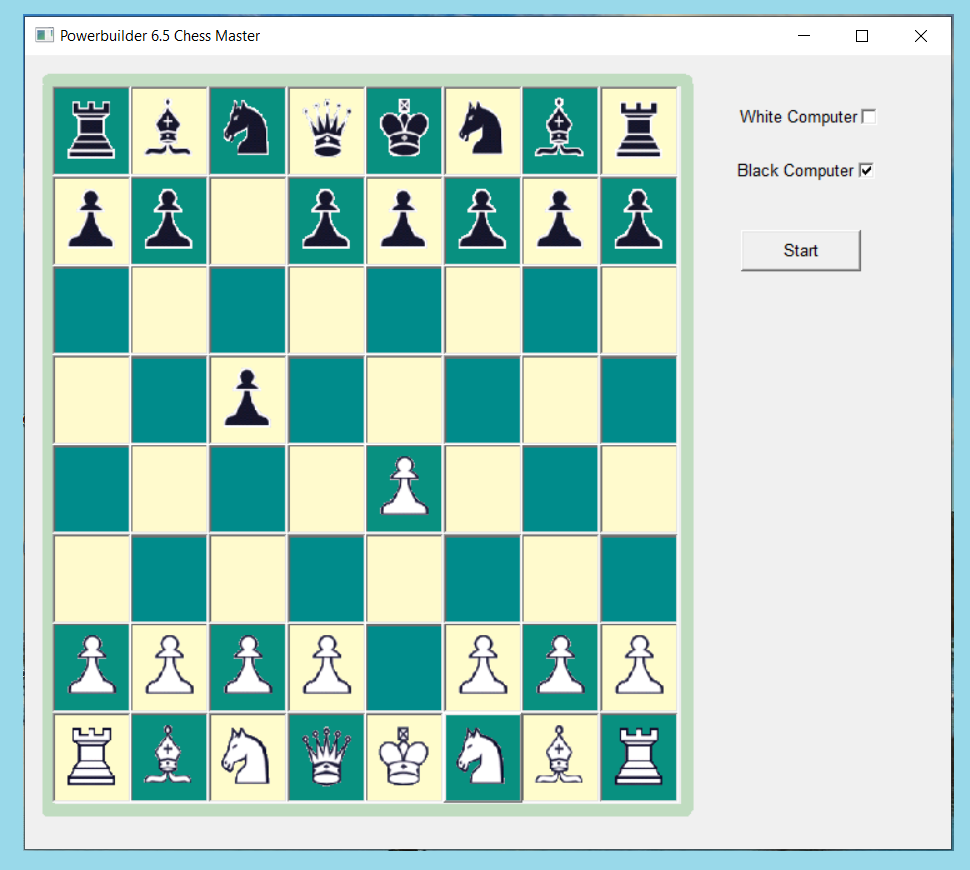Click the advanced black pawn on c5
The height and width of the screenshot is (870, 970).
click(x=247, y=400)
